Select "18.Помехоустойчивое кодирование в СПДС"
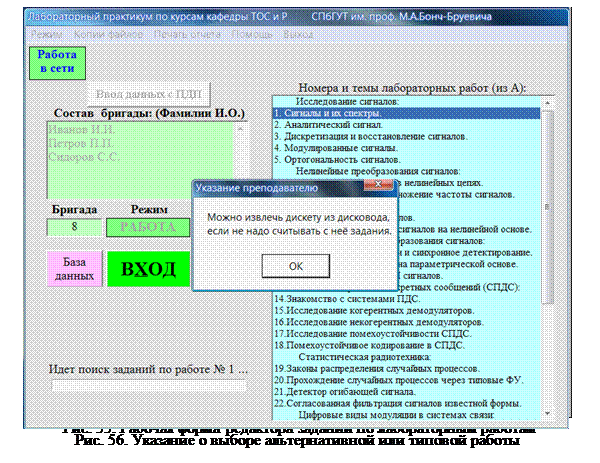The image size is (600, 463). [406, 345]
